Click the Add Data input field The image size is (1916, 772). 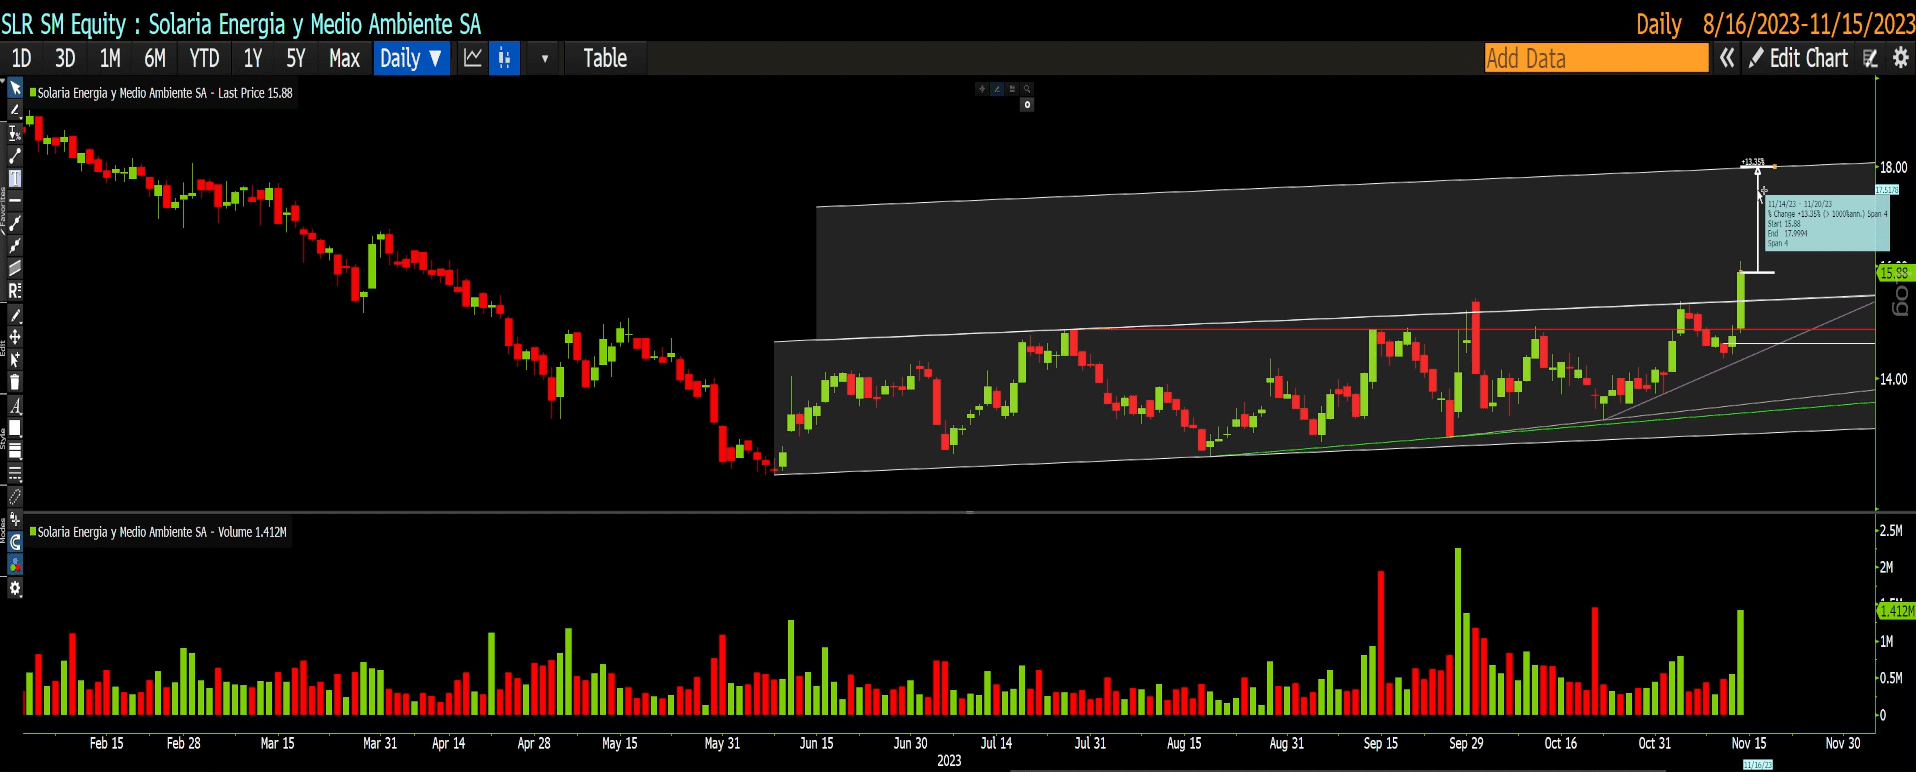tap(1596, 58)
